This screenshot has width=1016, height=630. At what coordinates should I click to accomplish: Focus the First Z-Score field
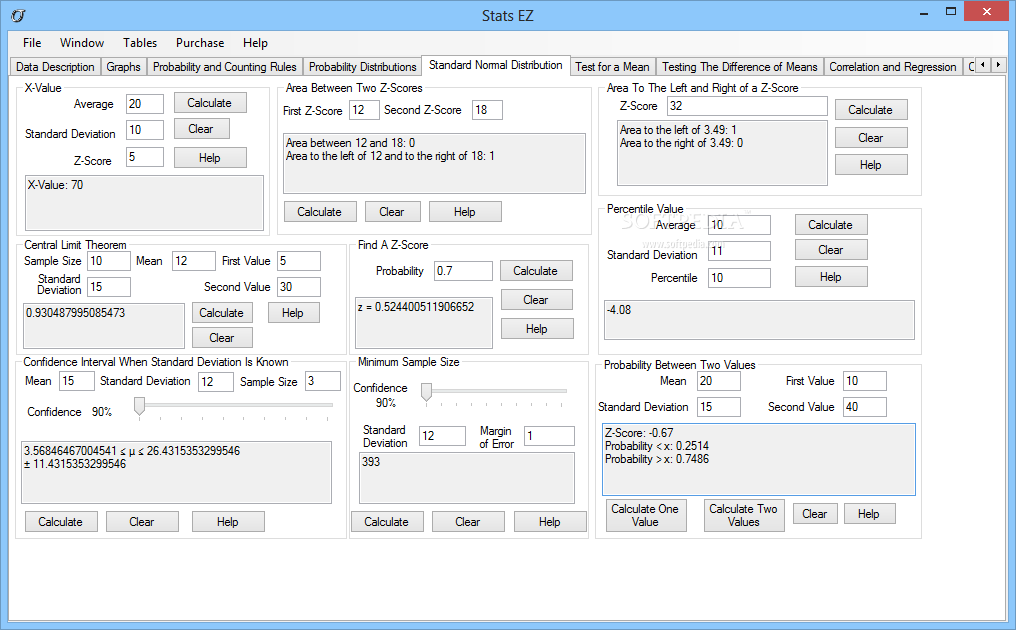[x=364, y=110]
